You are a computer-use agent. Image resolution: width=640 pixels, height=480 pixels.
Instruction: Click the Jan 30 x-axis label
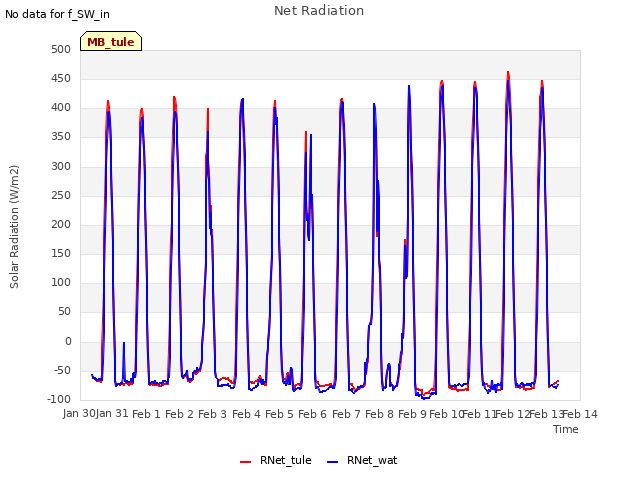[78, 413]
